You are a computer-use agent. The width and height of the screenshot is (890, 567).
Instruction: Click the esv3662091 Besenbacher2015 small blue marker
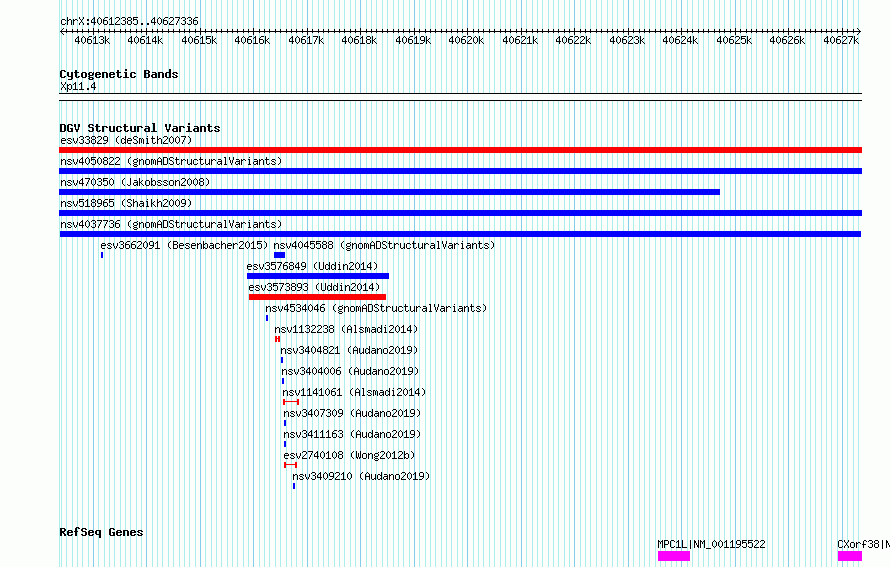tap(102, 255)
